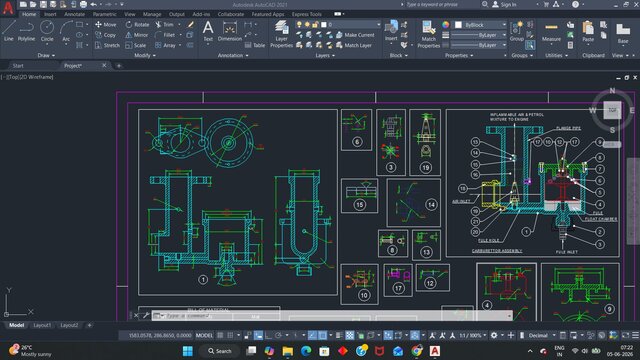The height and width of the screenshot is (360, 640).
Task: Open the Insert ribbon tab
Action: click(x=50, y=14)
